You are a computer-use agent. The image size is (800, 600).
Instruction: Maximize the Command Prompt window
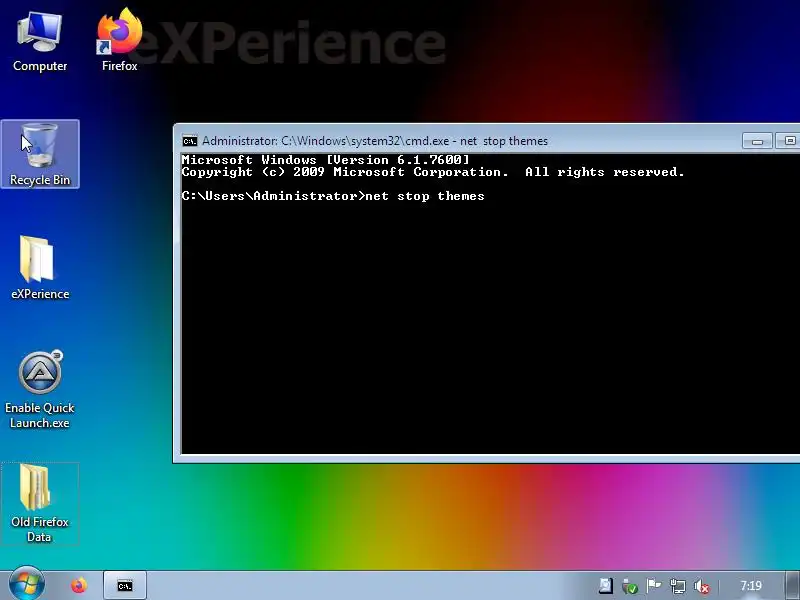coord(788,141)
